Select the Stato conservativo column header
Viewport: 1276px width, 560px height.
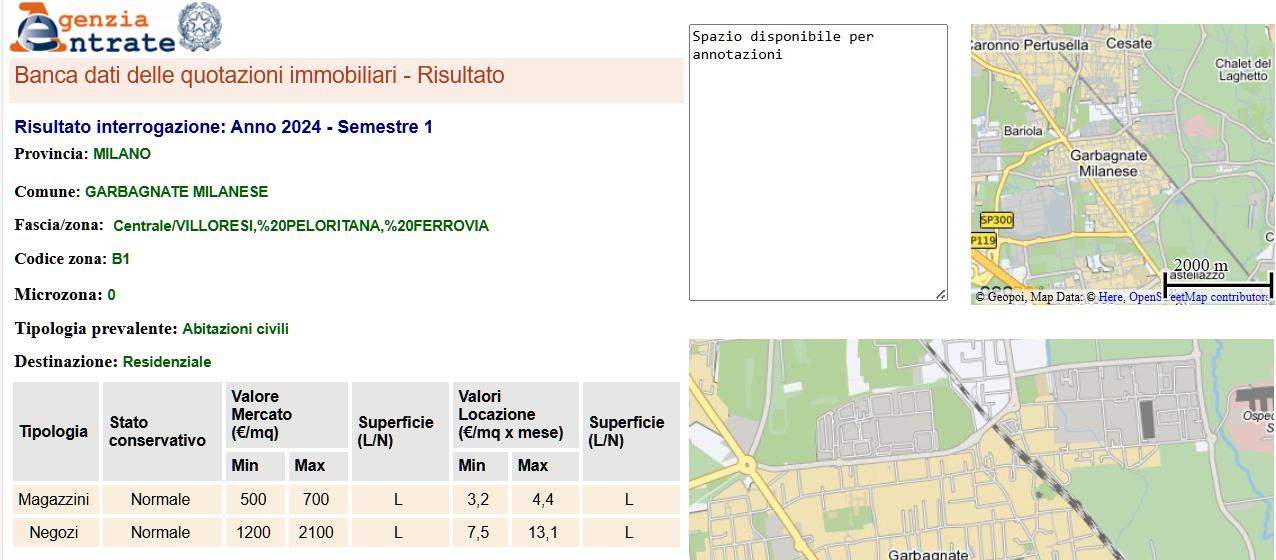pyautogui.click(x=158, y=431)
